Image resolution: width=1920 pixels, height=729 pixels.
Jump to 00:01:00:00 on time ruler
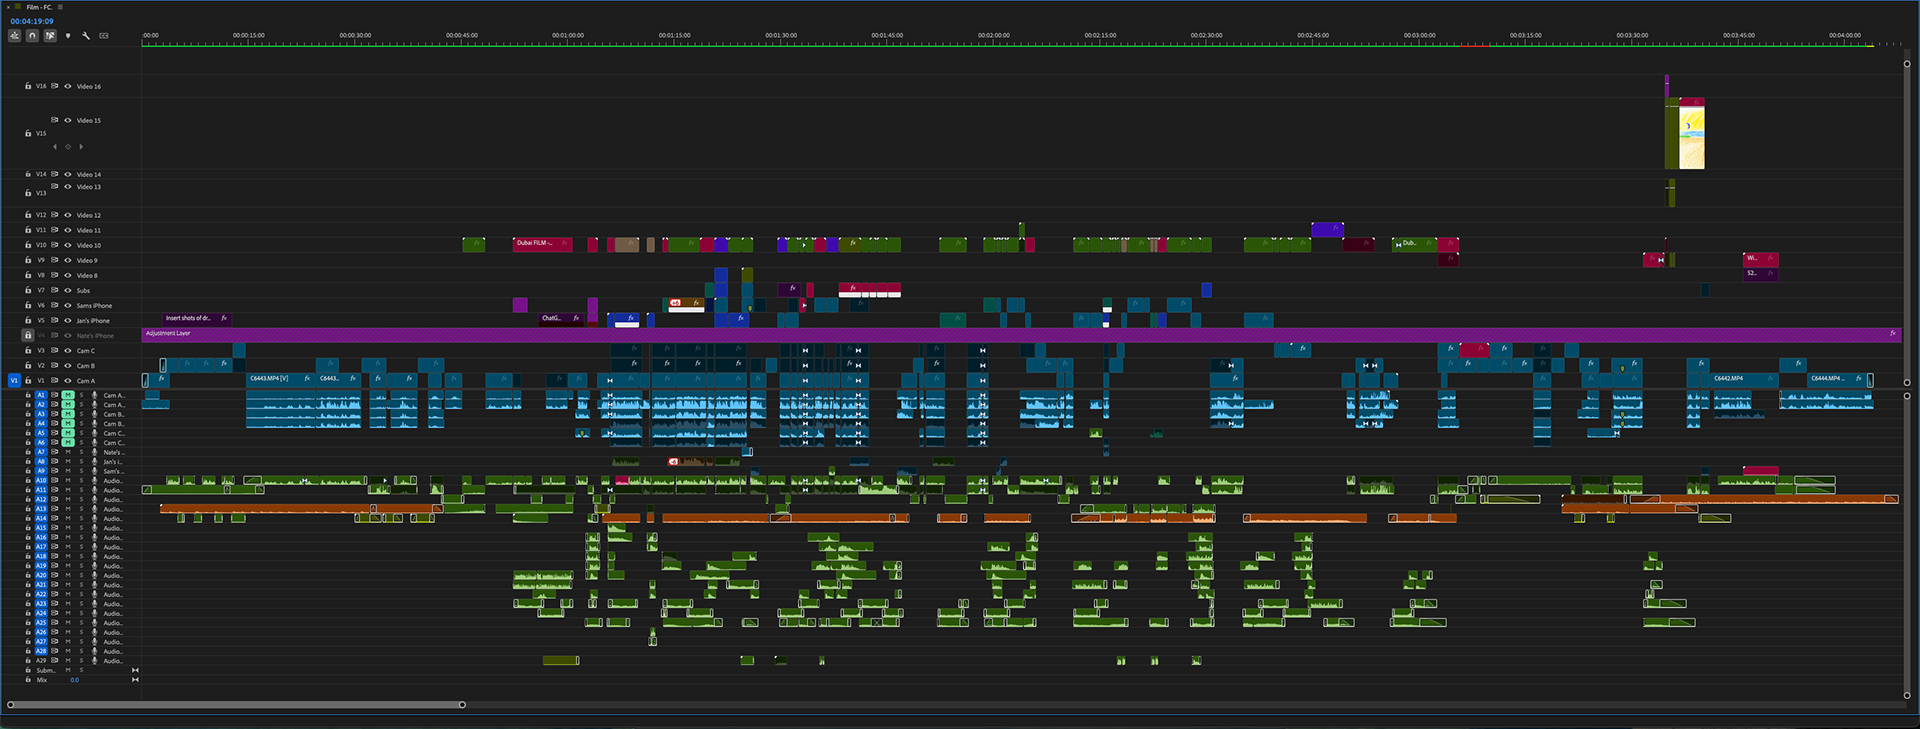(568, 35)
